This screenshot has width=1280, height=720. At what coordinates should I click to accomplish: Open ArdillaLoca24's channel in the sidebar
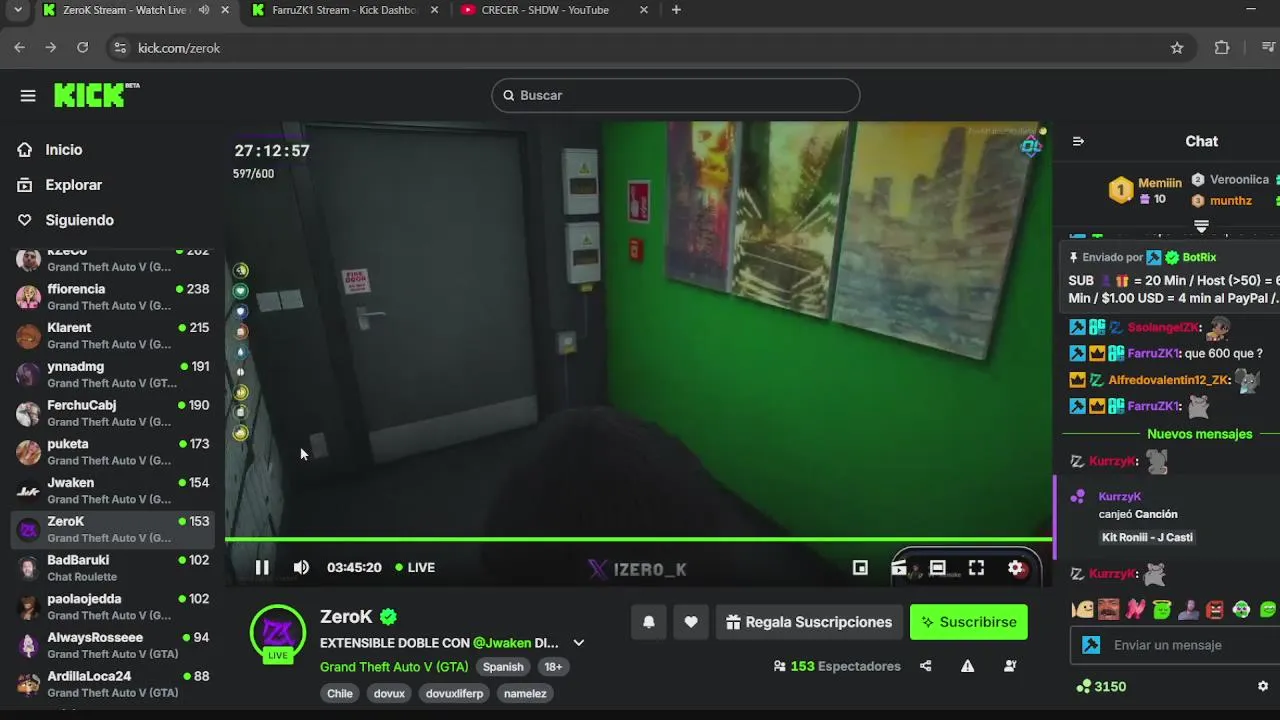pyautogui.click(x=113, y=684)
